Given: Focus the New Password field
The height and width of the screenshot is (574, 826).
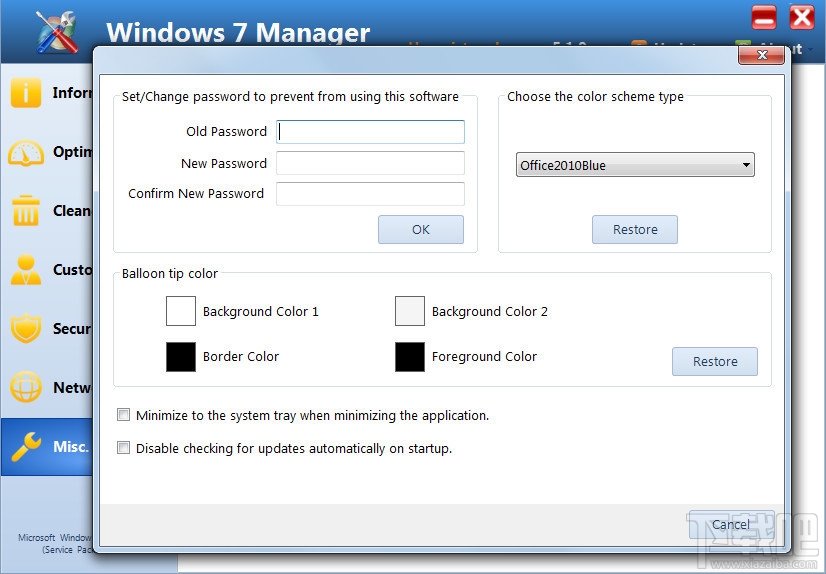Looking at the screenshot, I should click(x=370, y=163).
